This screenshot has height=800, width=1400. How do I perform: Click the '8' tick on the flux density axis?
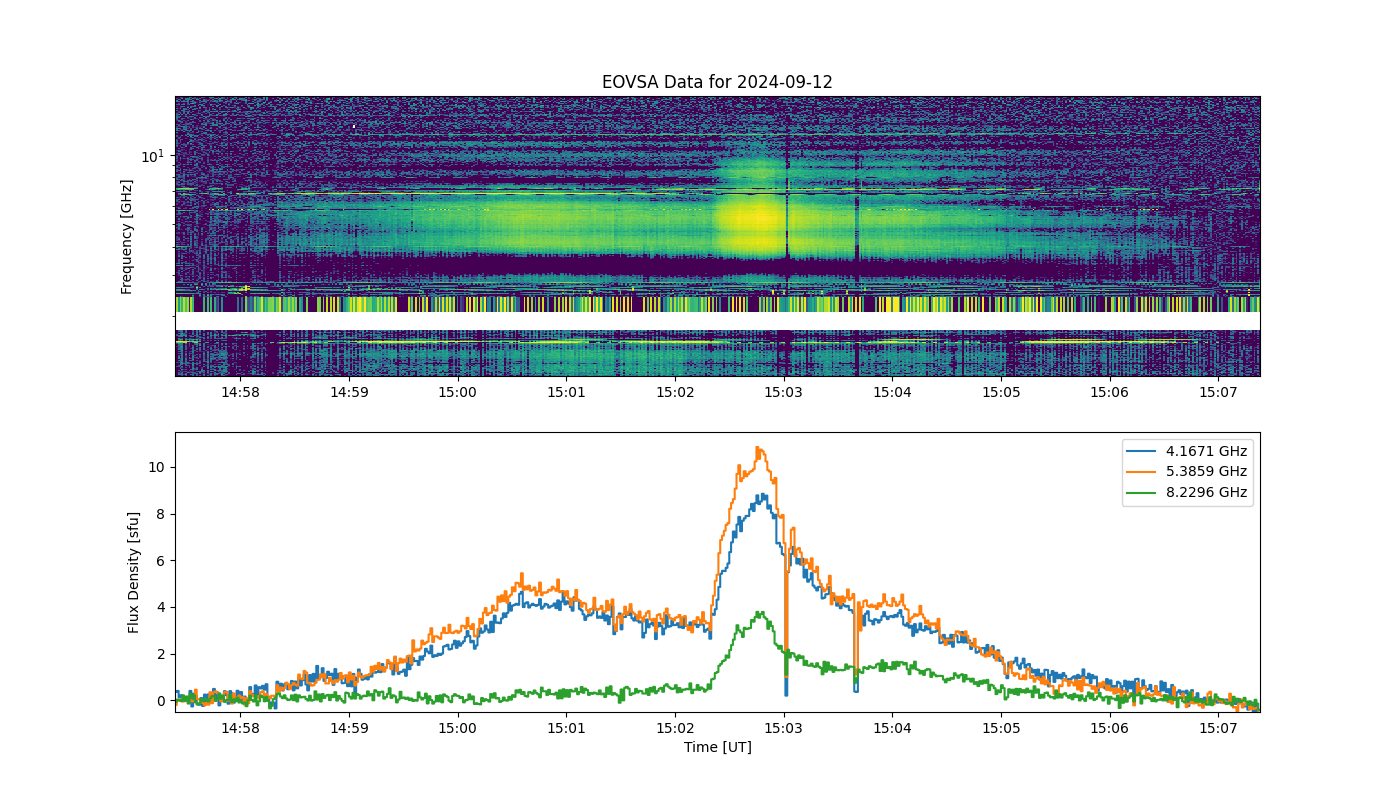click(162, 514)
